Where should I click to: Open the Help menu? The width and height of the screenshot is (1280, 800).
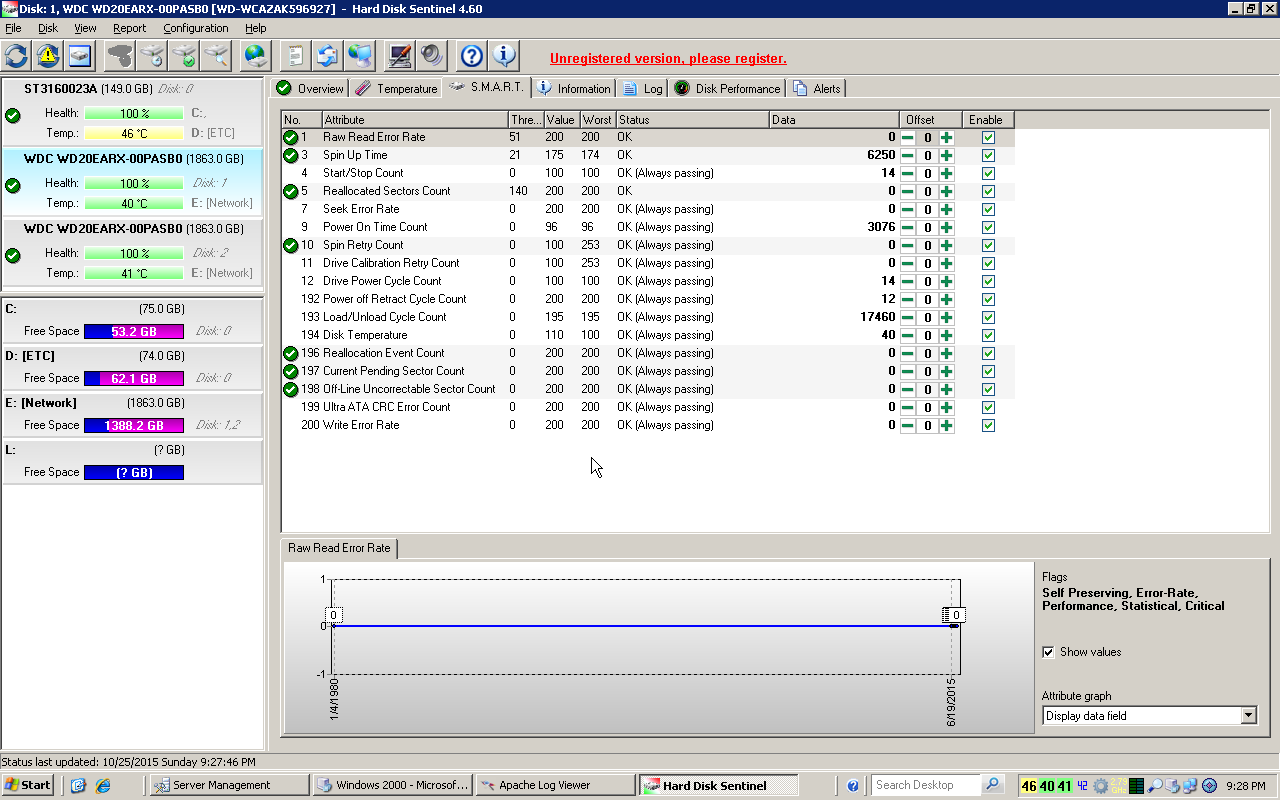tap(256, 28)
